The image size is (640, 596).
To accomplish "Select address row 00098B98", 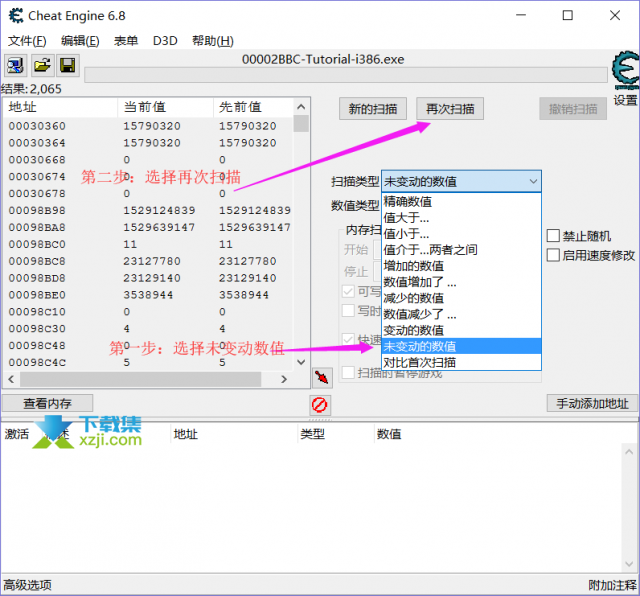I will [x=148, y=210].
